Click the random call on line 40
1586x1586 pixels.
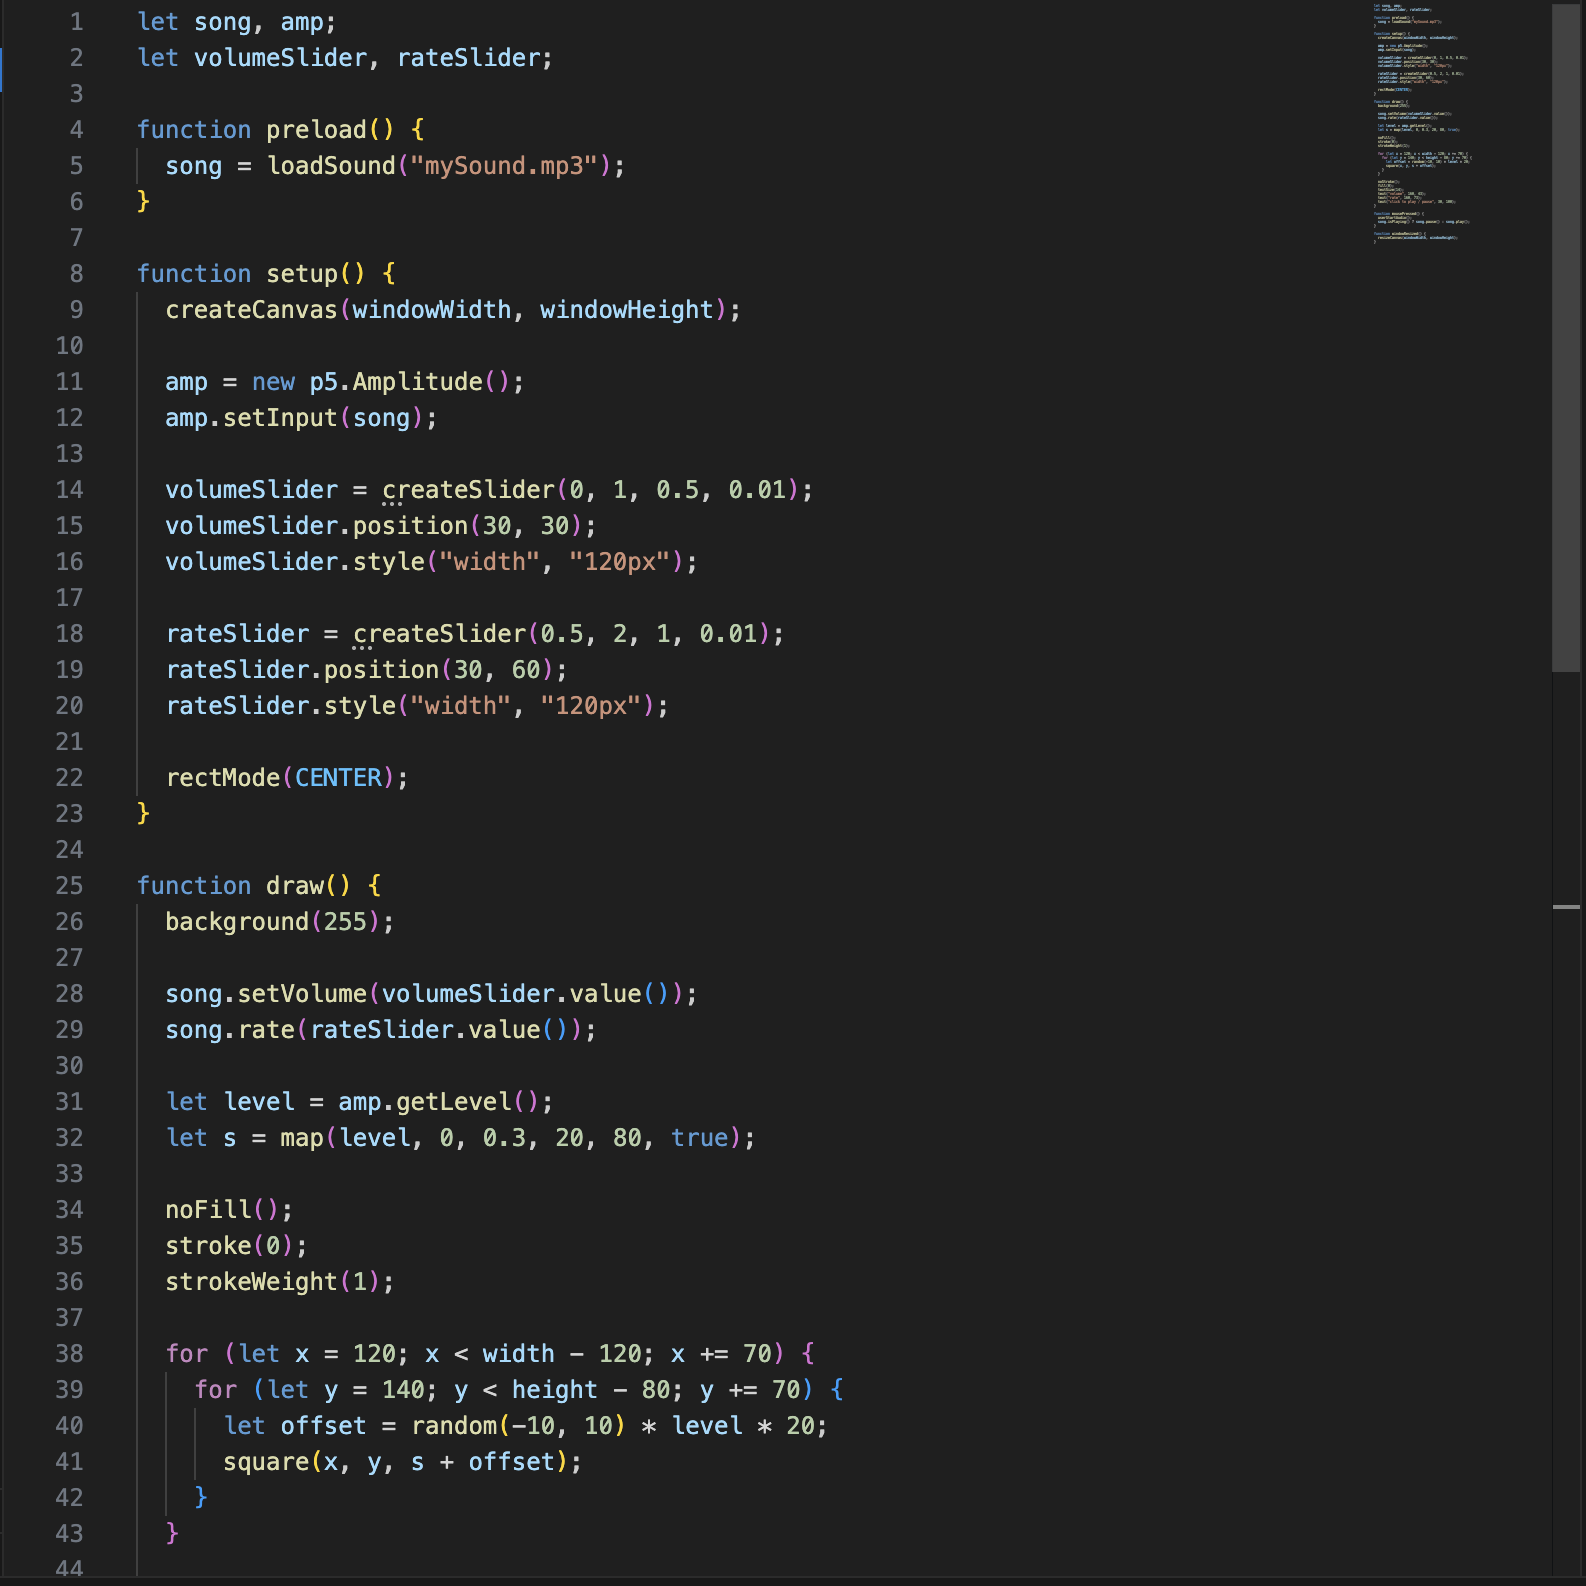[x=454, y=1426]
